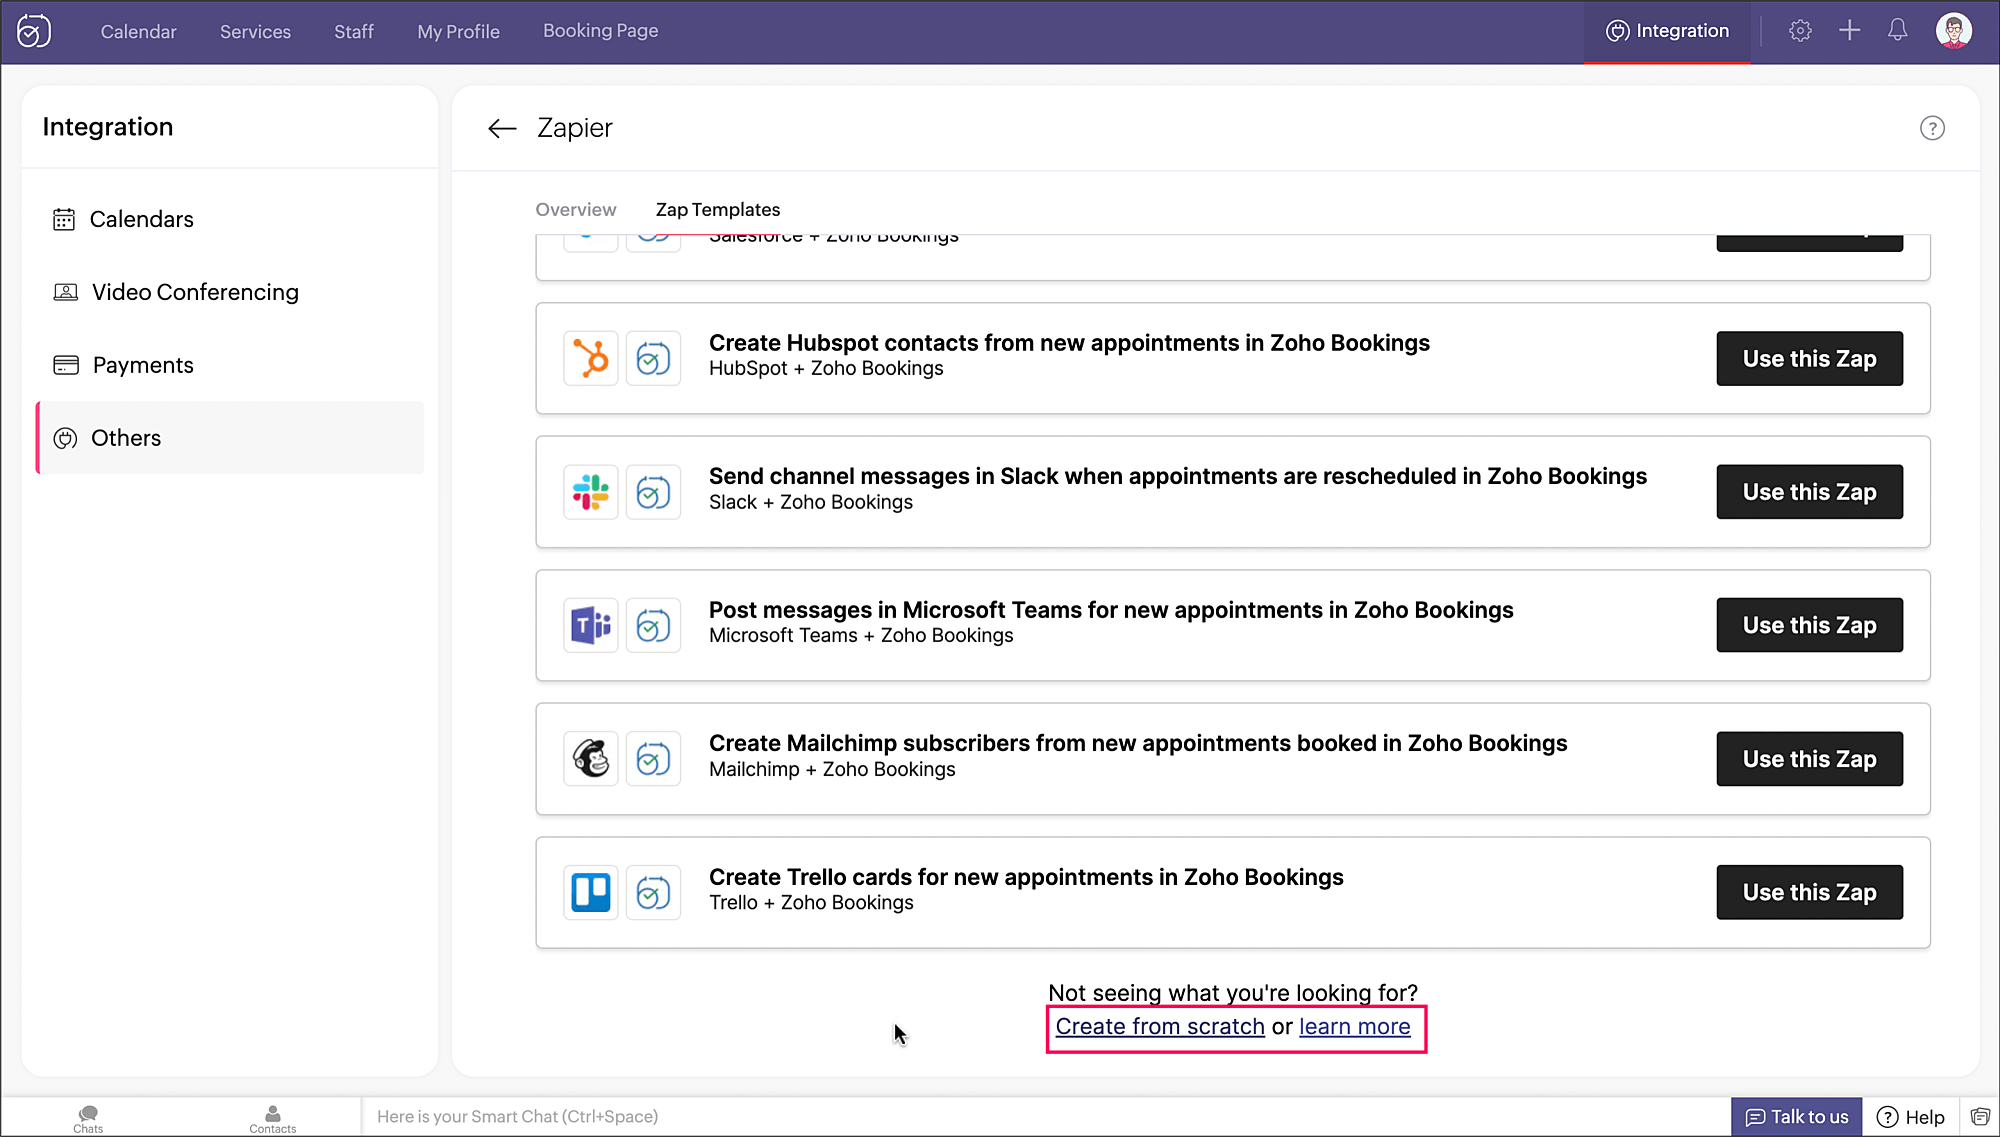Switch to the Overview tab
The image size is (2000, 1137).
tap(576, 210)
